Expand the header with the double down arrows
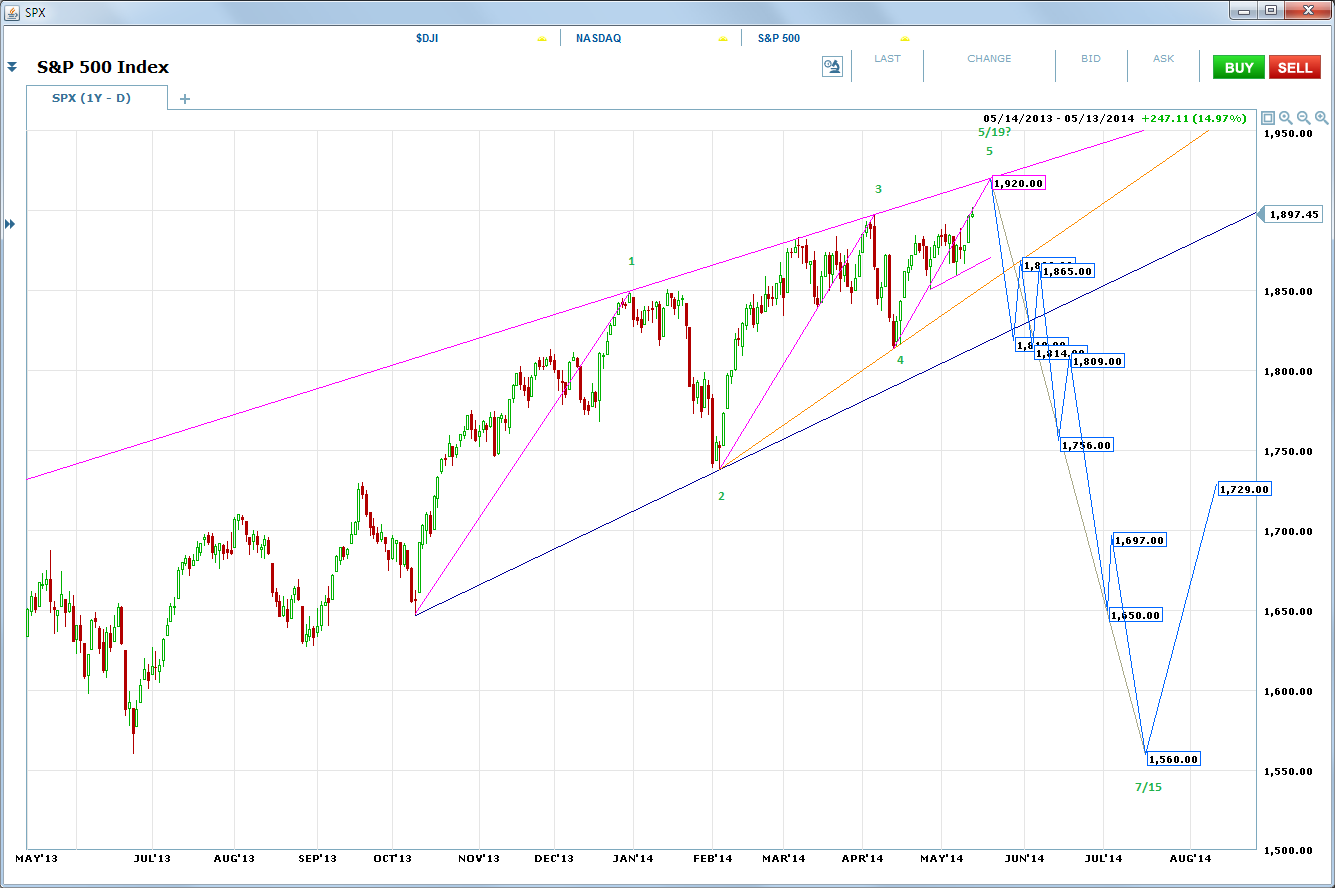 tap(12, 67)
